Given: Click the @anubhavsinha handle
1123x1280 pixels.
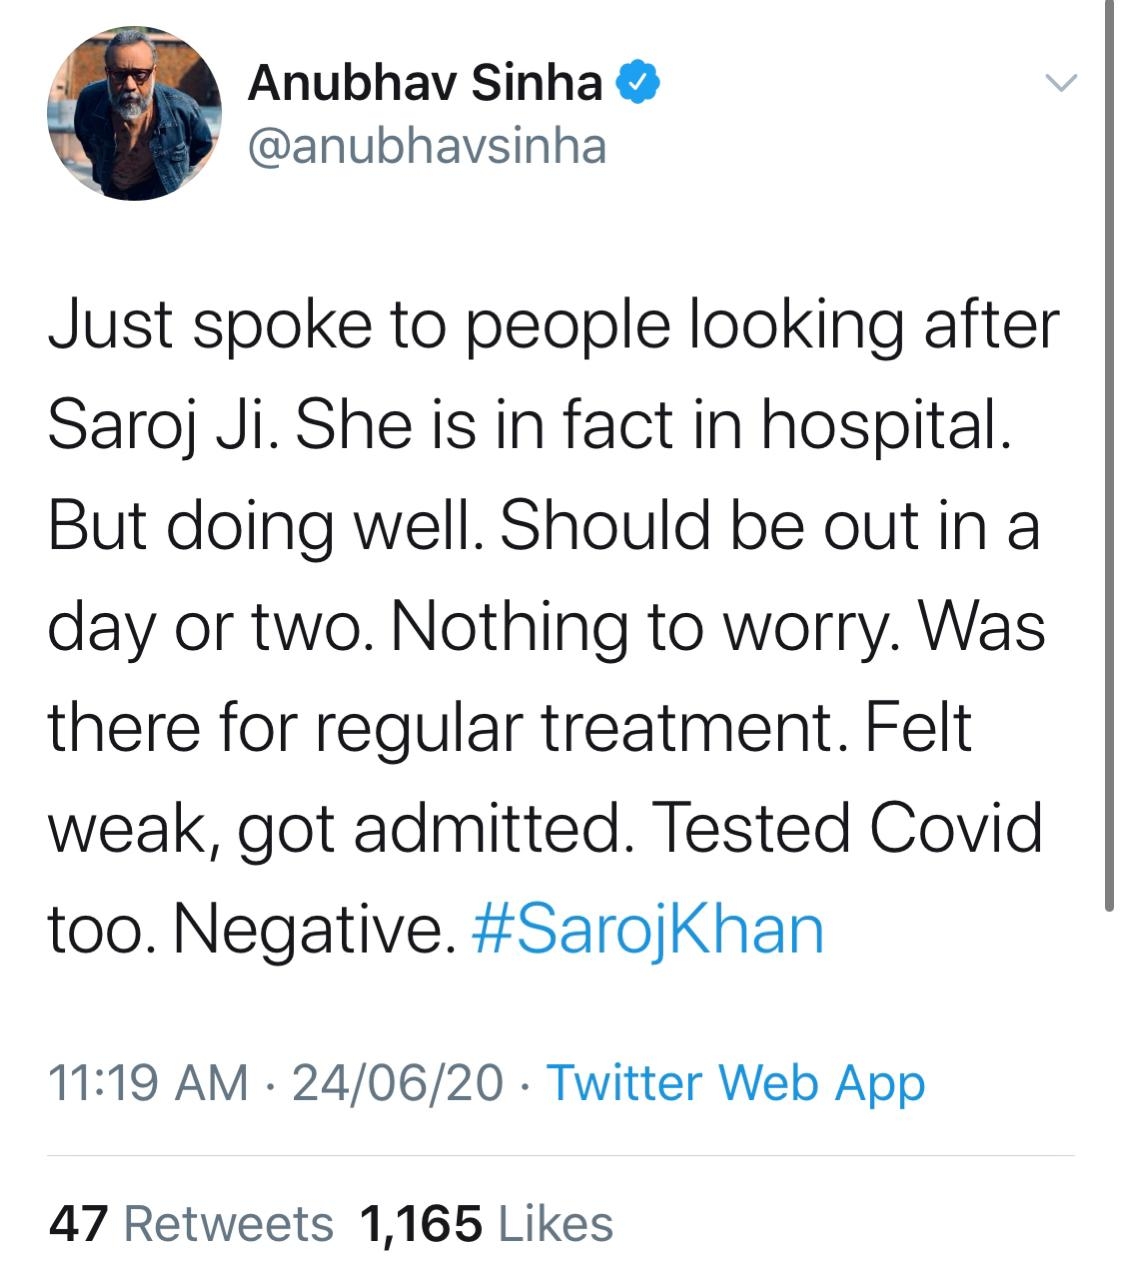Looking at the screenshot, I should (x=424, y=148).
